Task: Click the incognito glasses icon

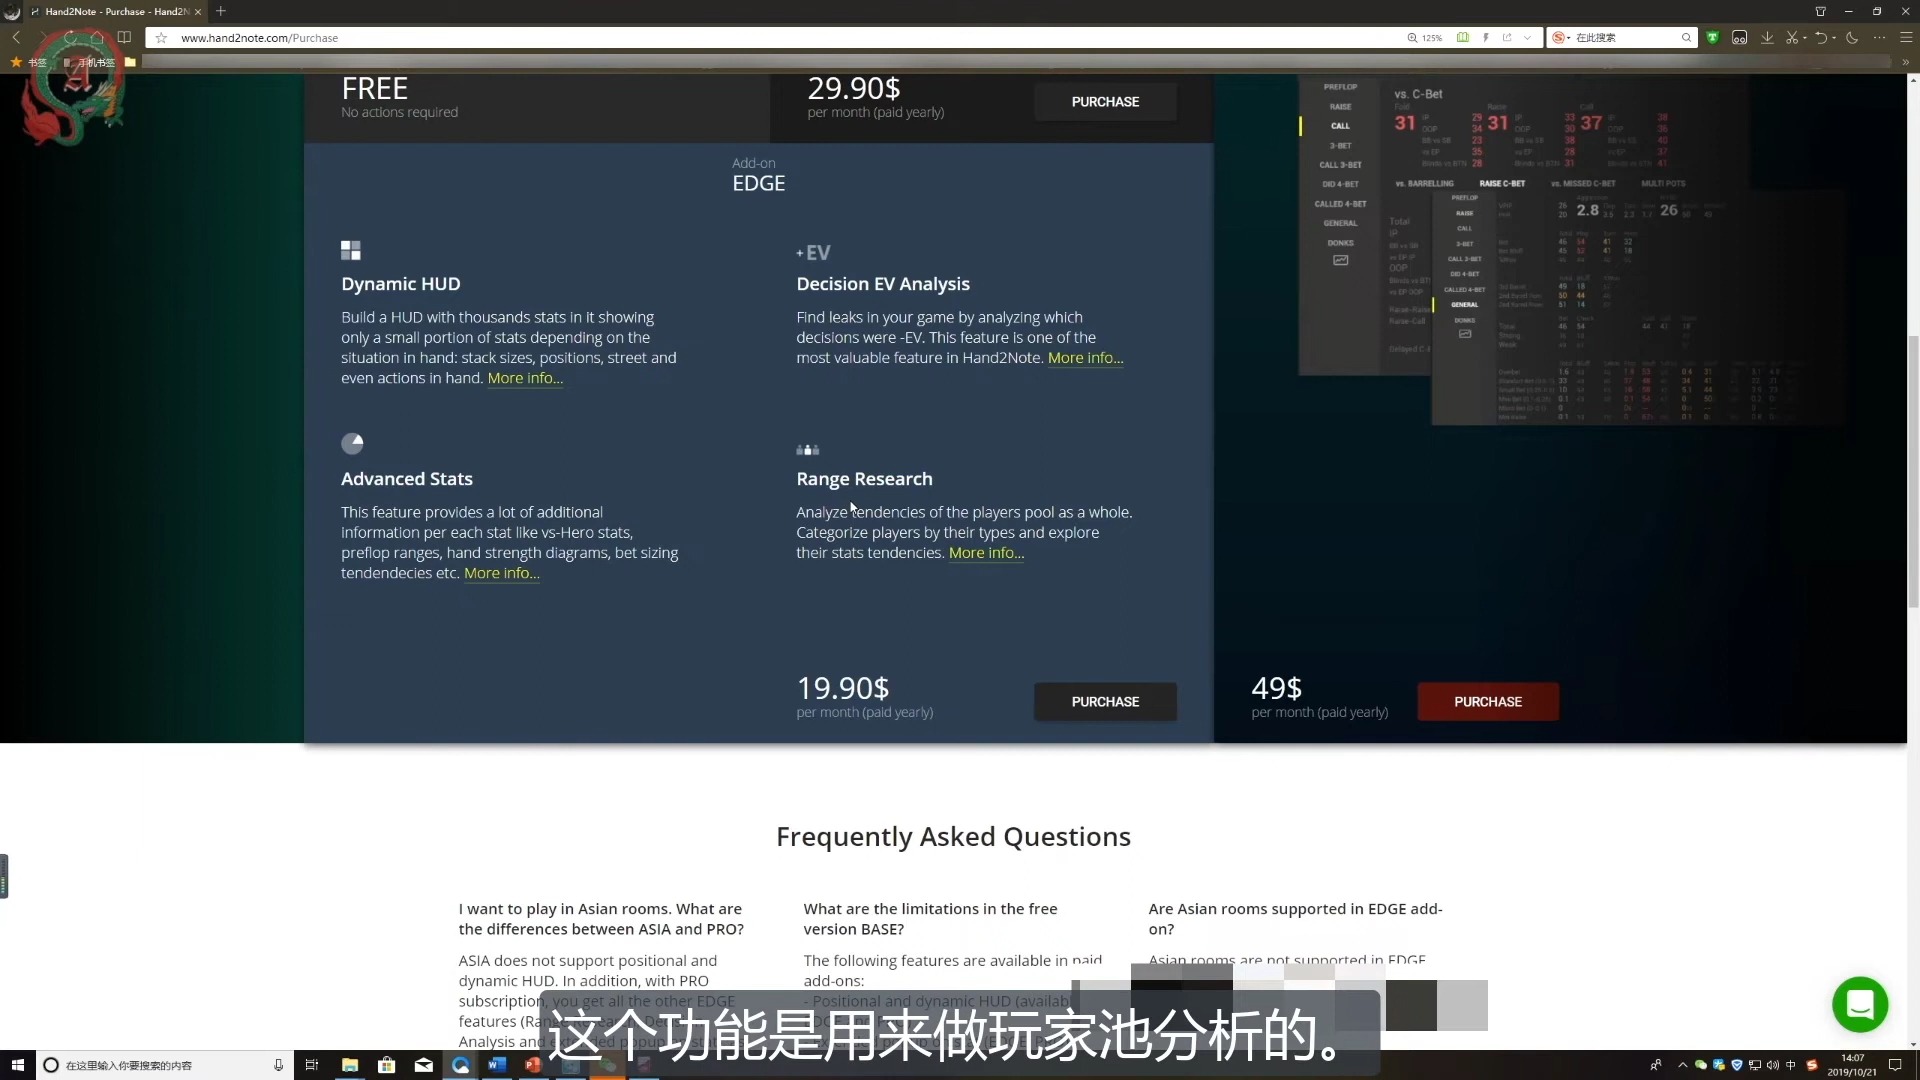Action: click(1740, 38)
